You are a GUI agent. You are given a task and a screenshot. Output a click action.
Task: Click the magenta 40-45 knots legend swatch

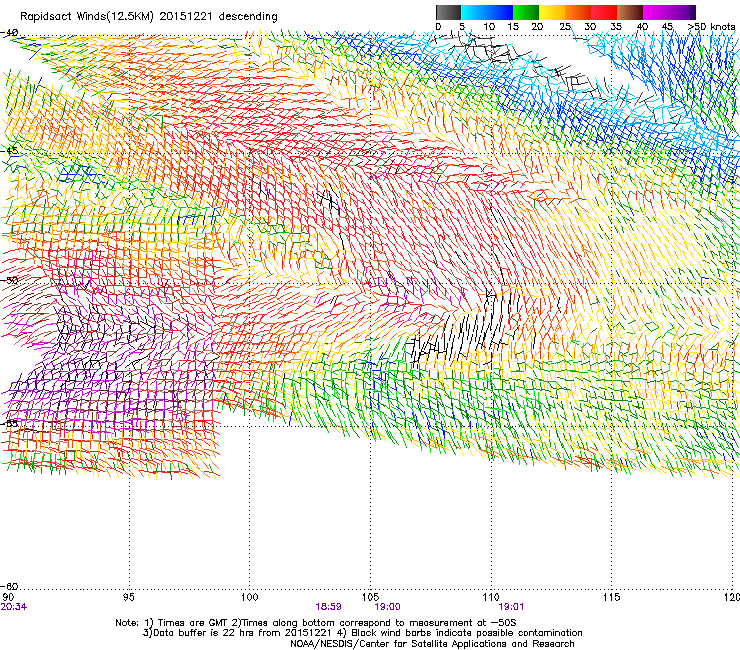(656, 12)
